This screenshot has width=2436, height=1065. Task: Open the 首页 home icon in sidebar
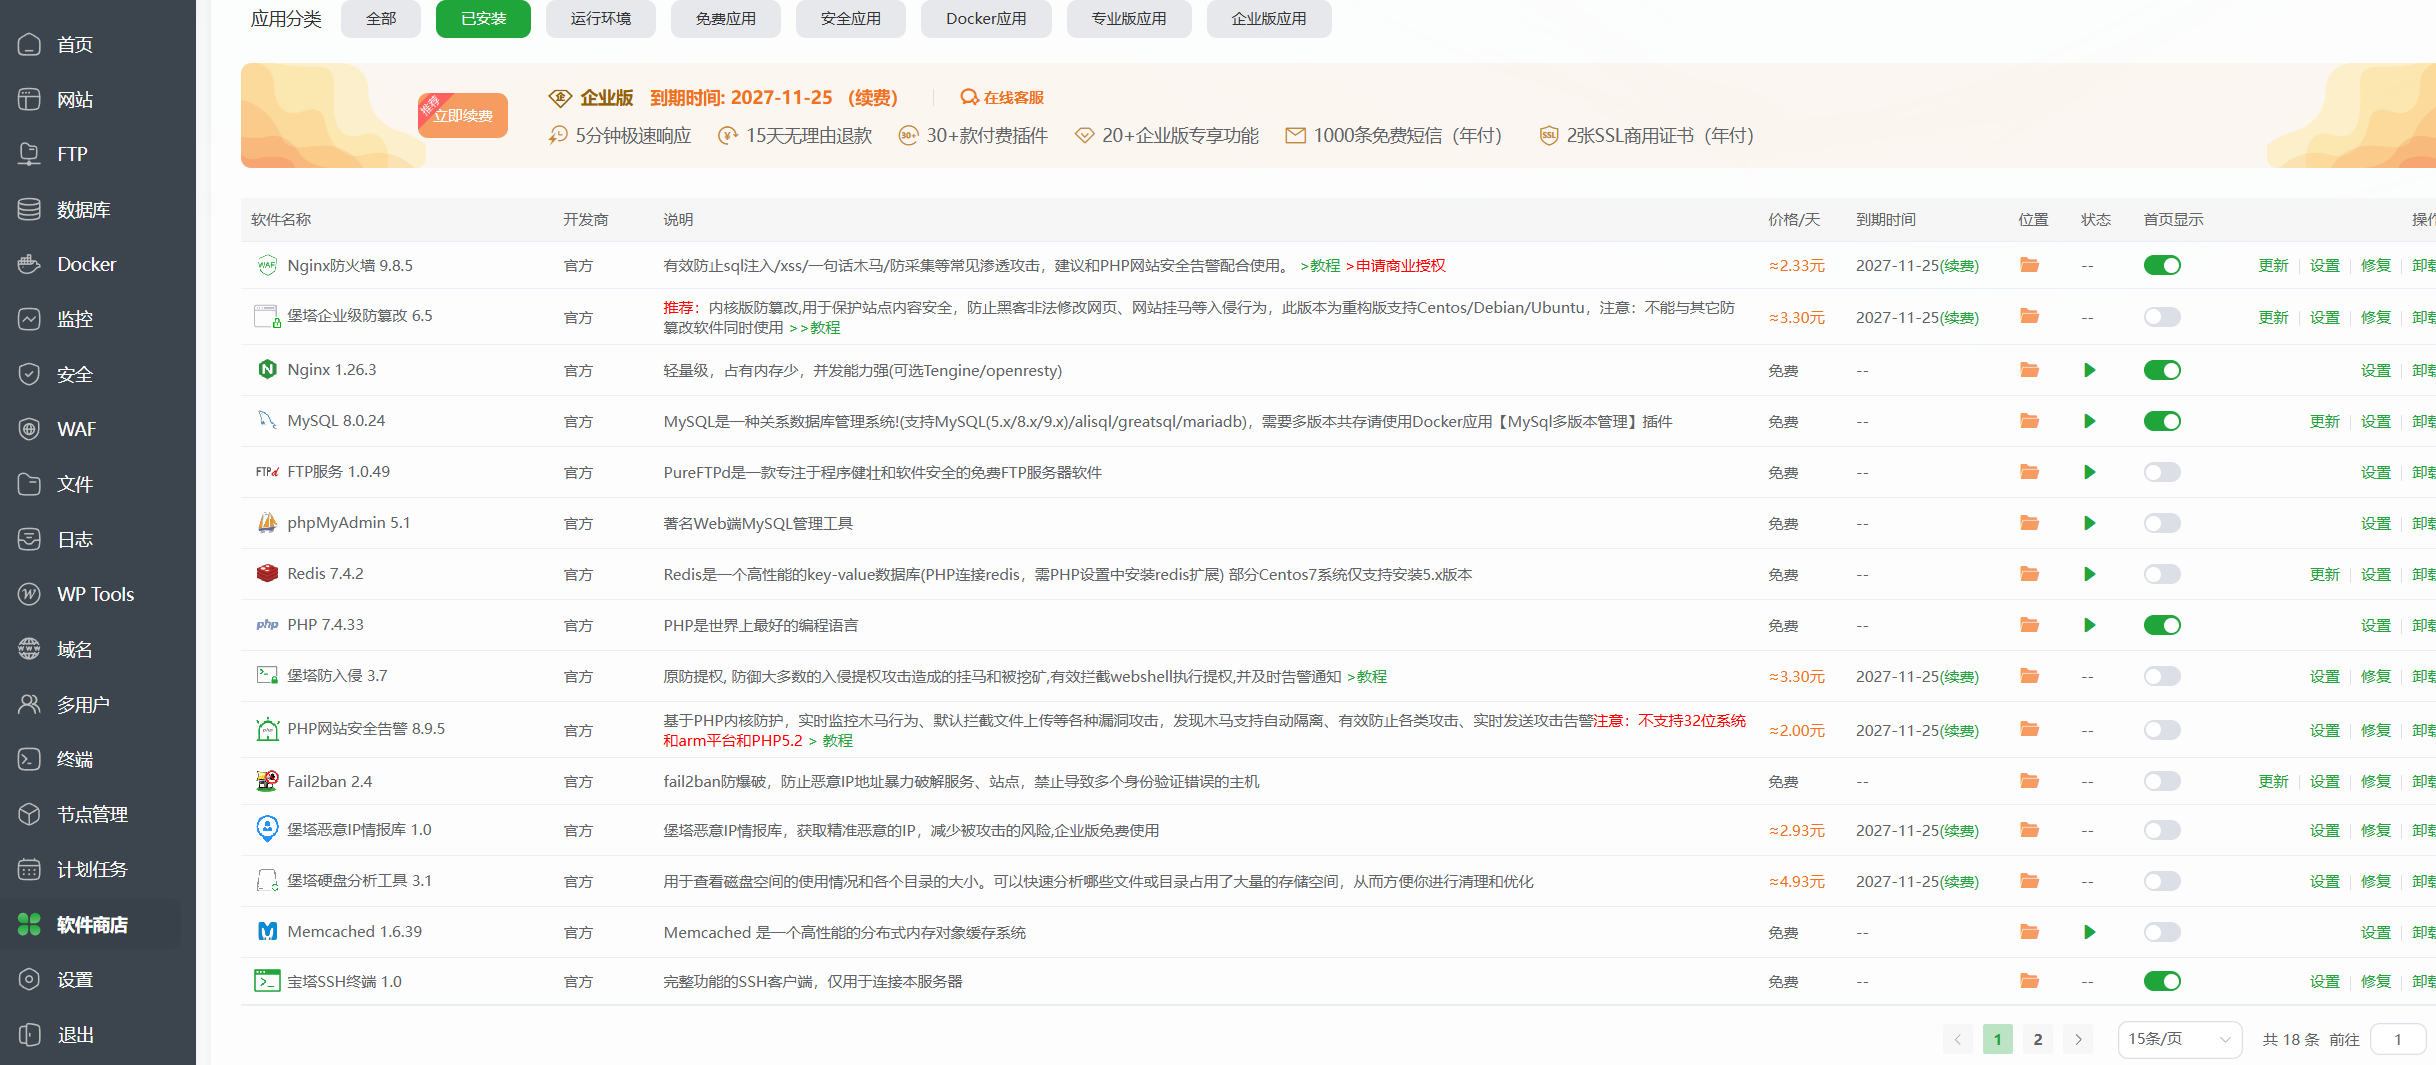pos(30,44)
